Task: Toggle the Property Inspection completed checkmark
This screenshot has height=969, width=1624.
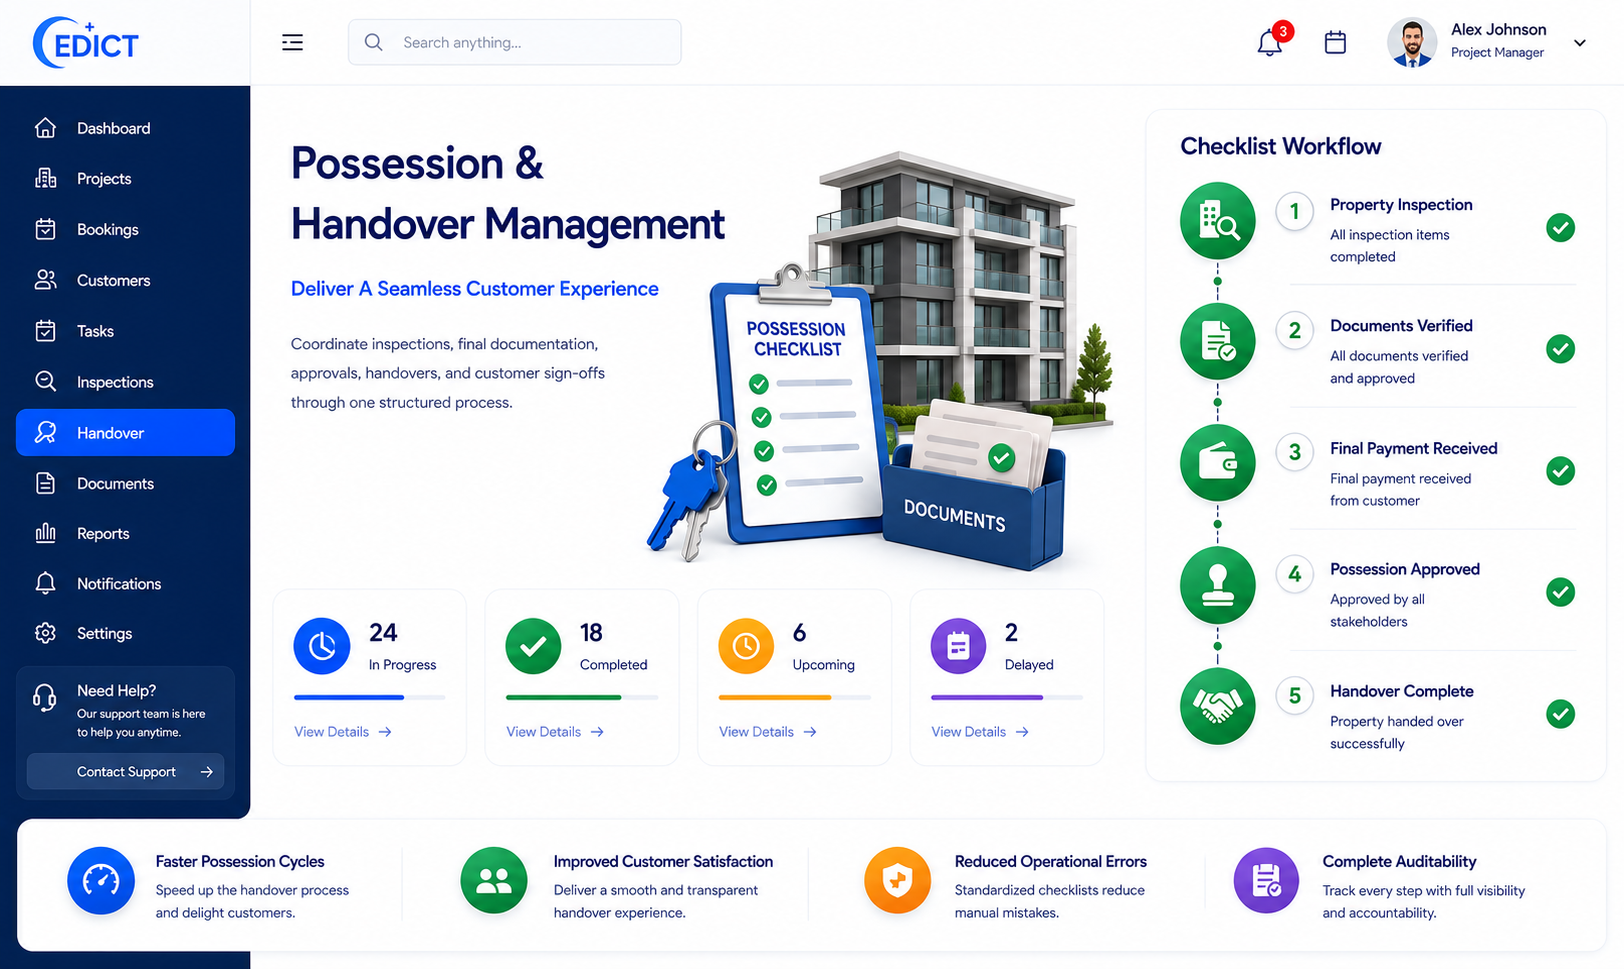Action: pos(1560,228)
